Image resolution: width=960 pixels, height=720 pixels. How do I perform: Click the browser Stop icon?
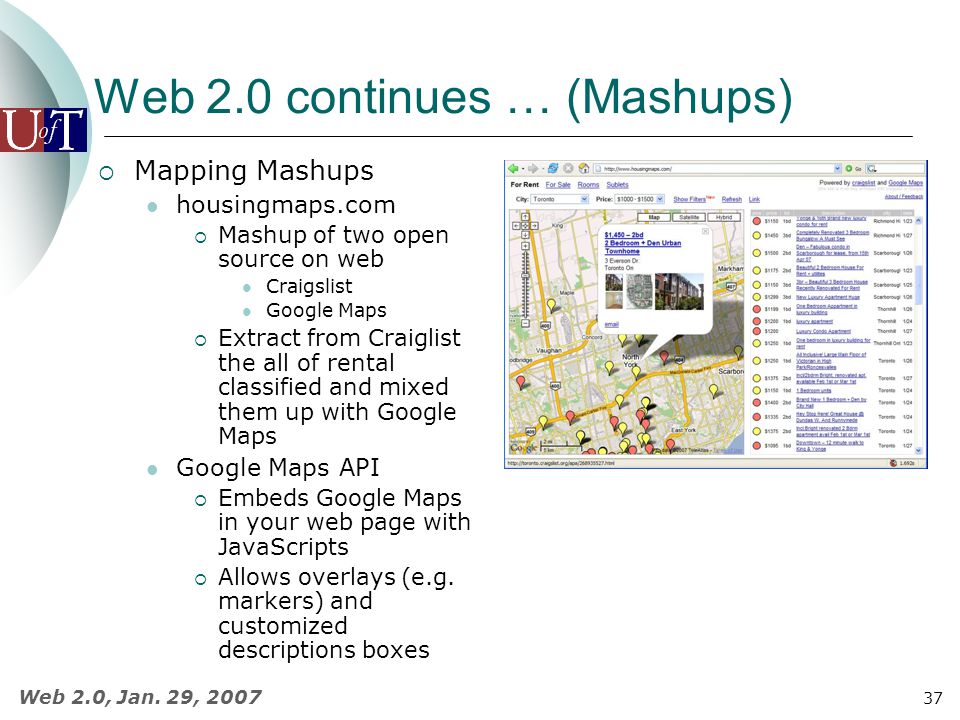coord(568,168)
